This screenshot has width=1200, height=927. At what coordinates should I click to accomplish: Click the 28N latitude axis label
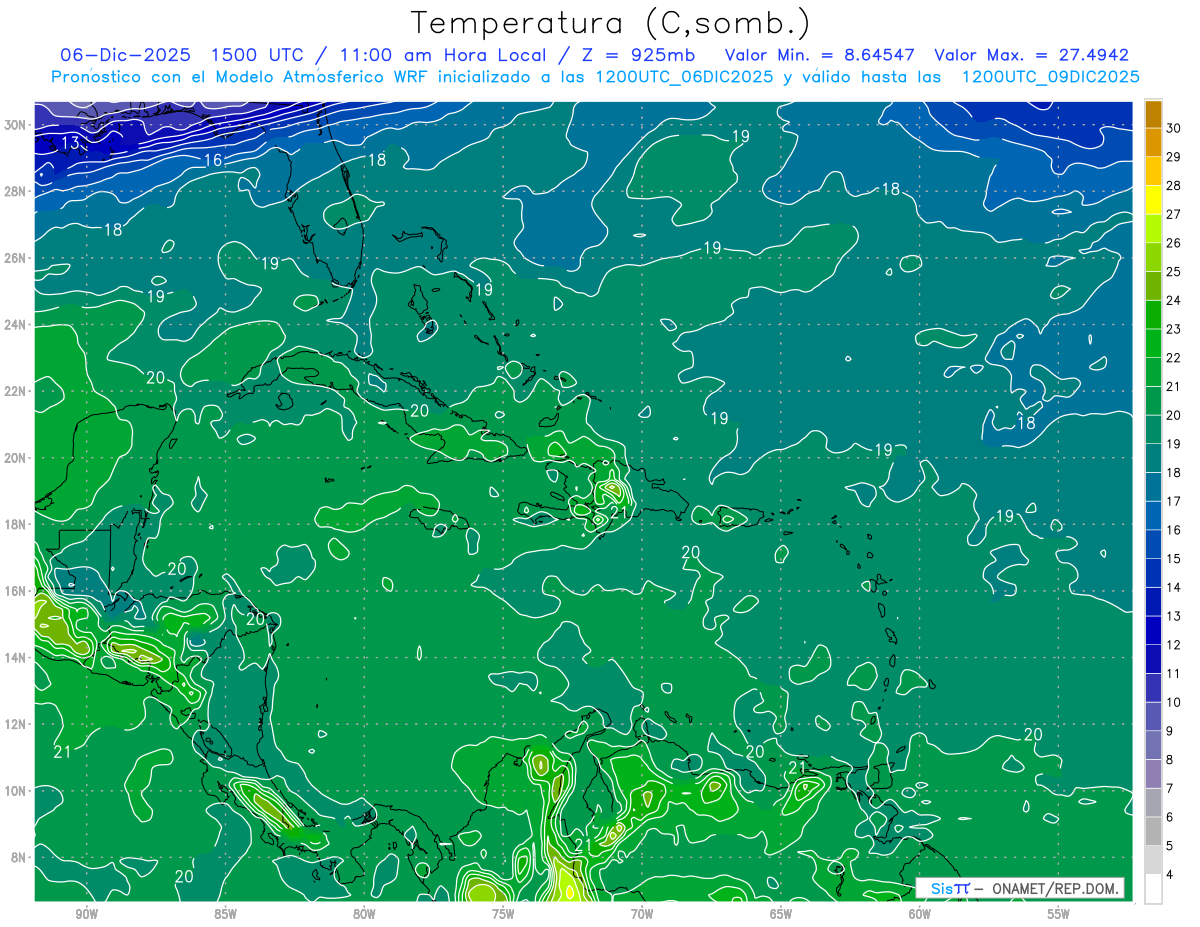point(16,191)
